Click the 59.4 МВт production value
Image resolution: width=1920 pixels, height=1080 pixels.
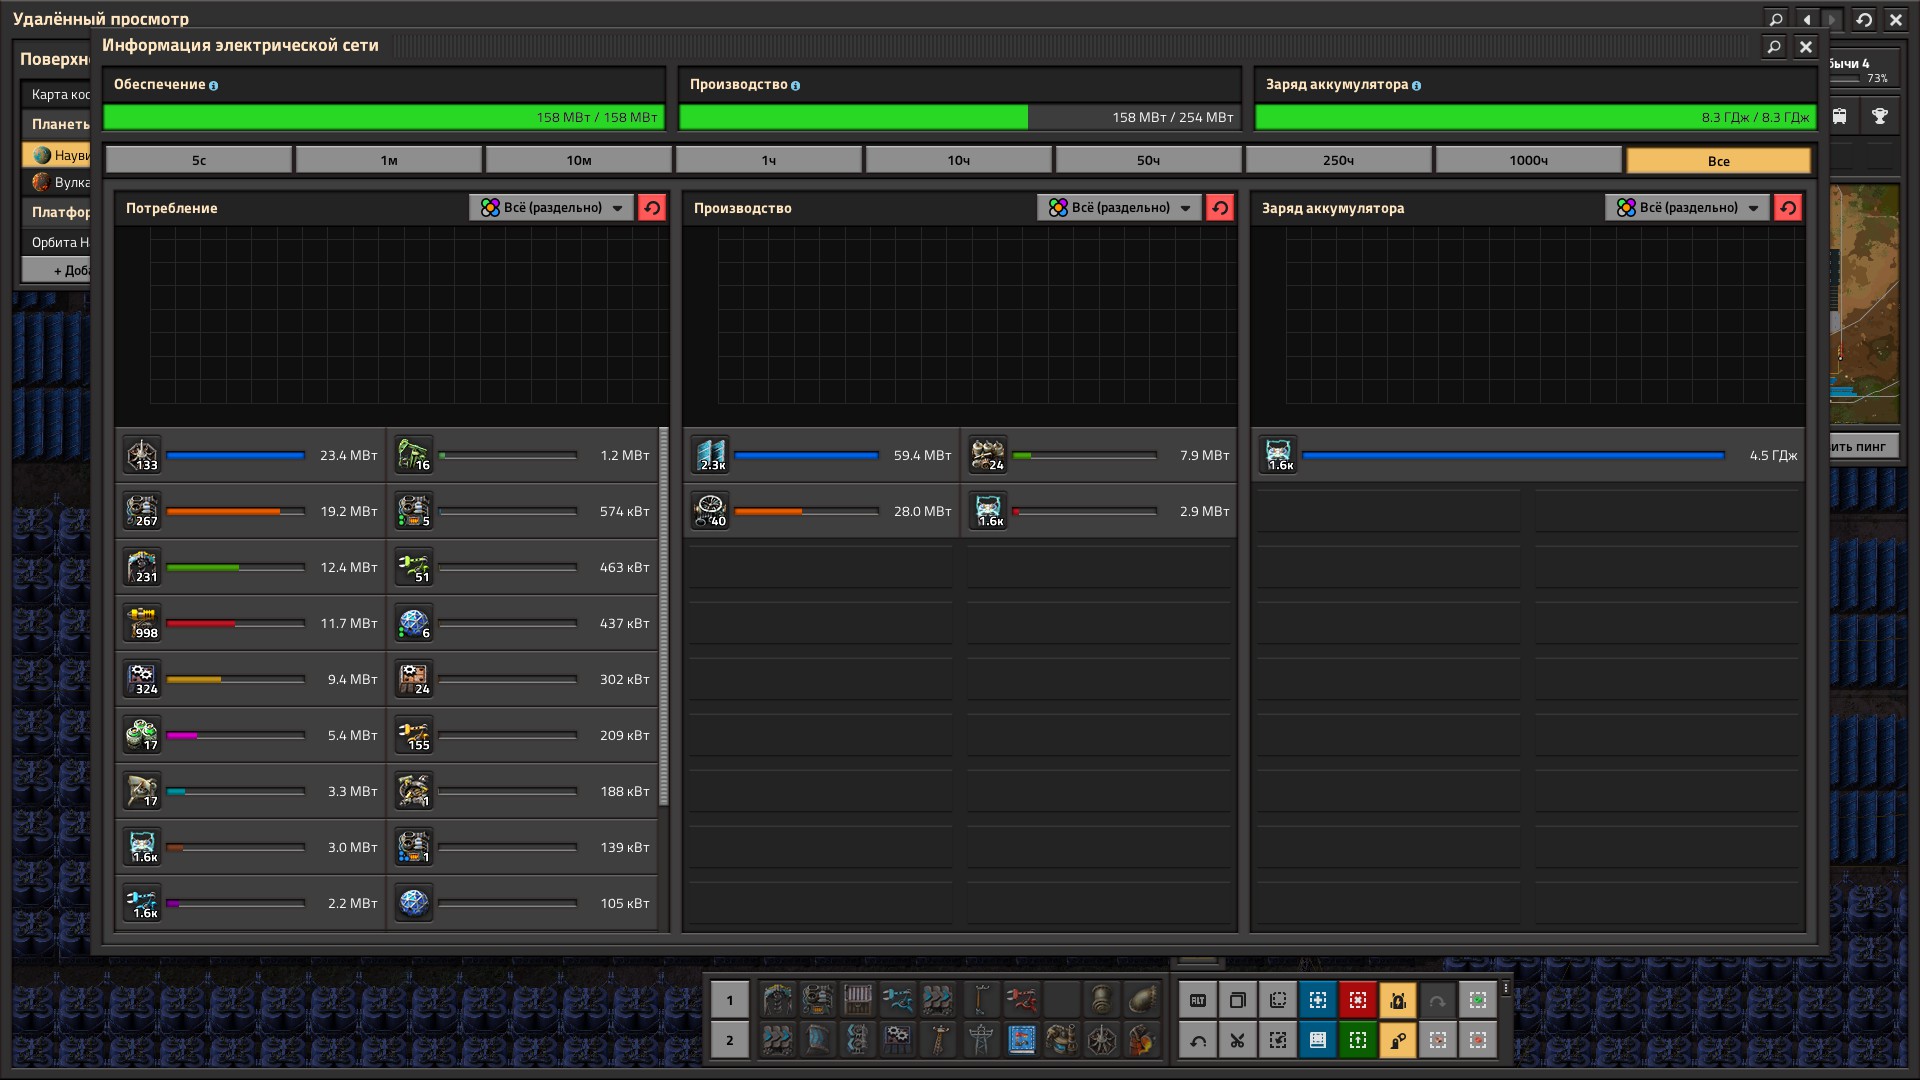pos(922,455)
